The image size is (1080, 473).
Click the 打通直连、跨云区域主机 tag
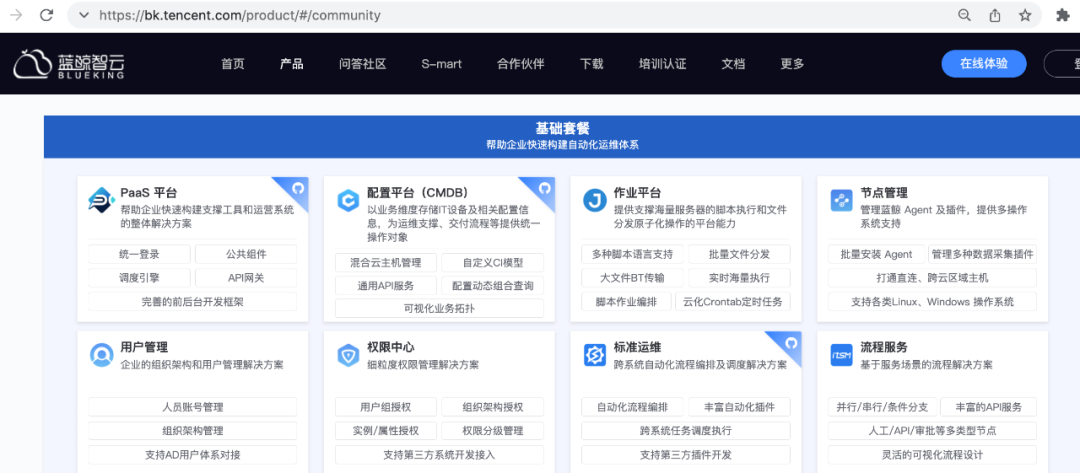click(932, 277)
